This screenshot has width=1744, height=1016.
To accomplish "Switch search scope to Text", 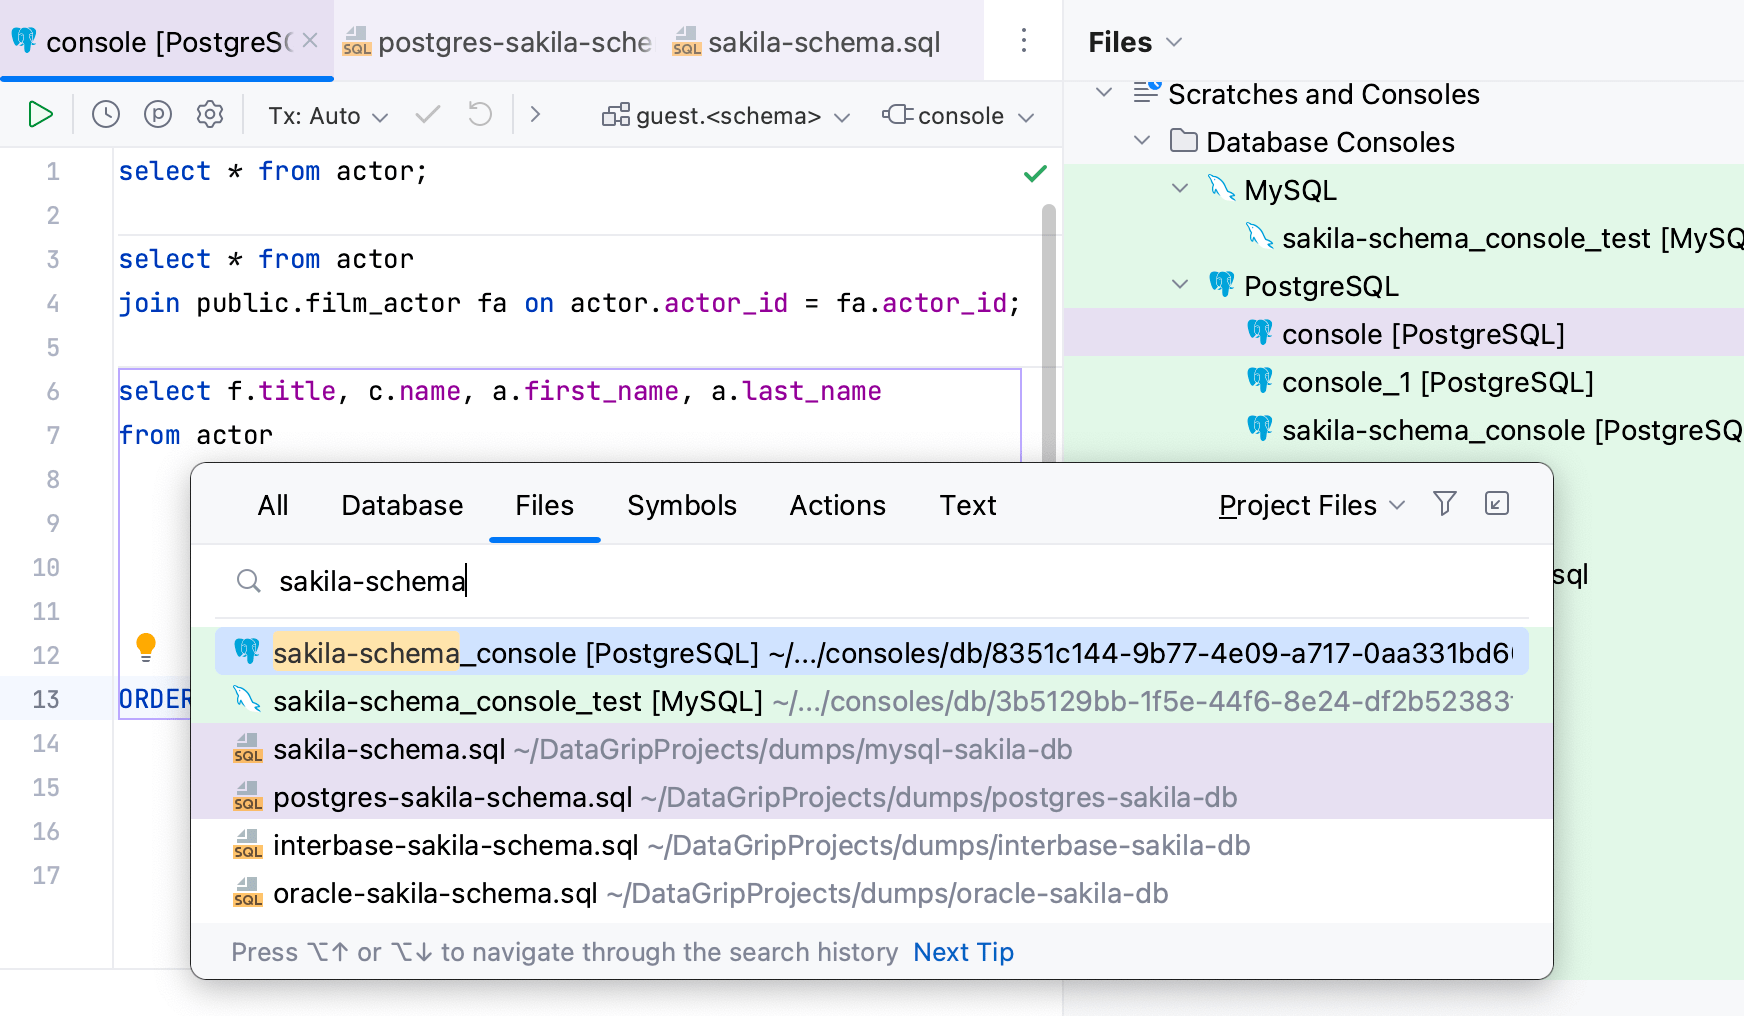I will (x=966, y=505).
